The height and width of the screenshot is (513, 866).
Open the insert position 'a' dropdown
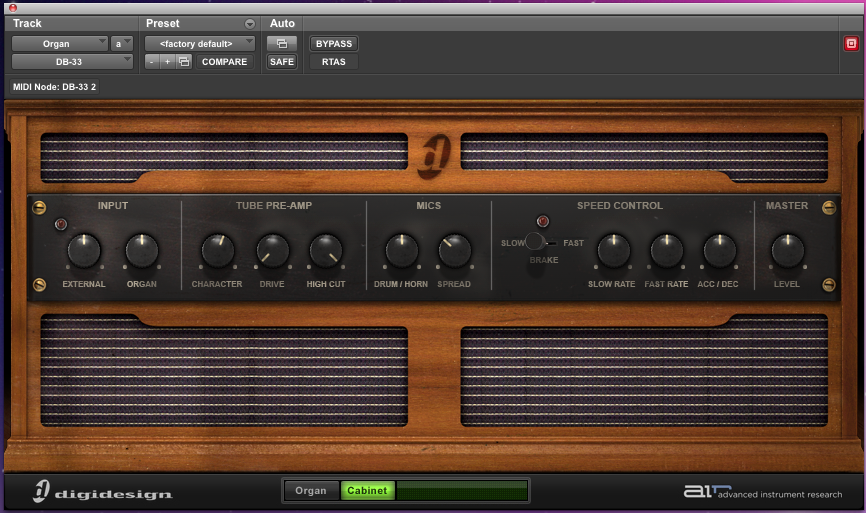122,44
